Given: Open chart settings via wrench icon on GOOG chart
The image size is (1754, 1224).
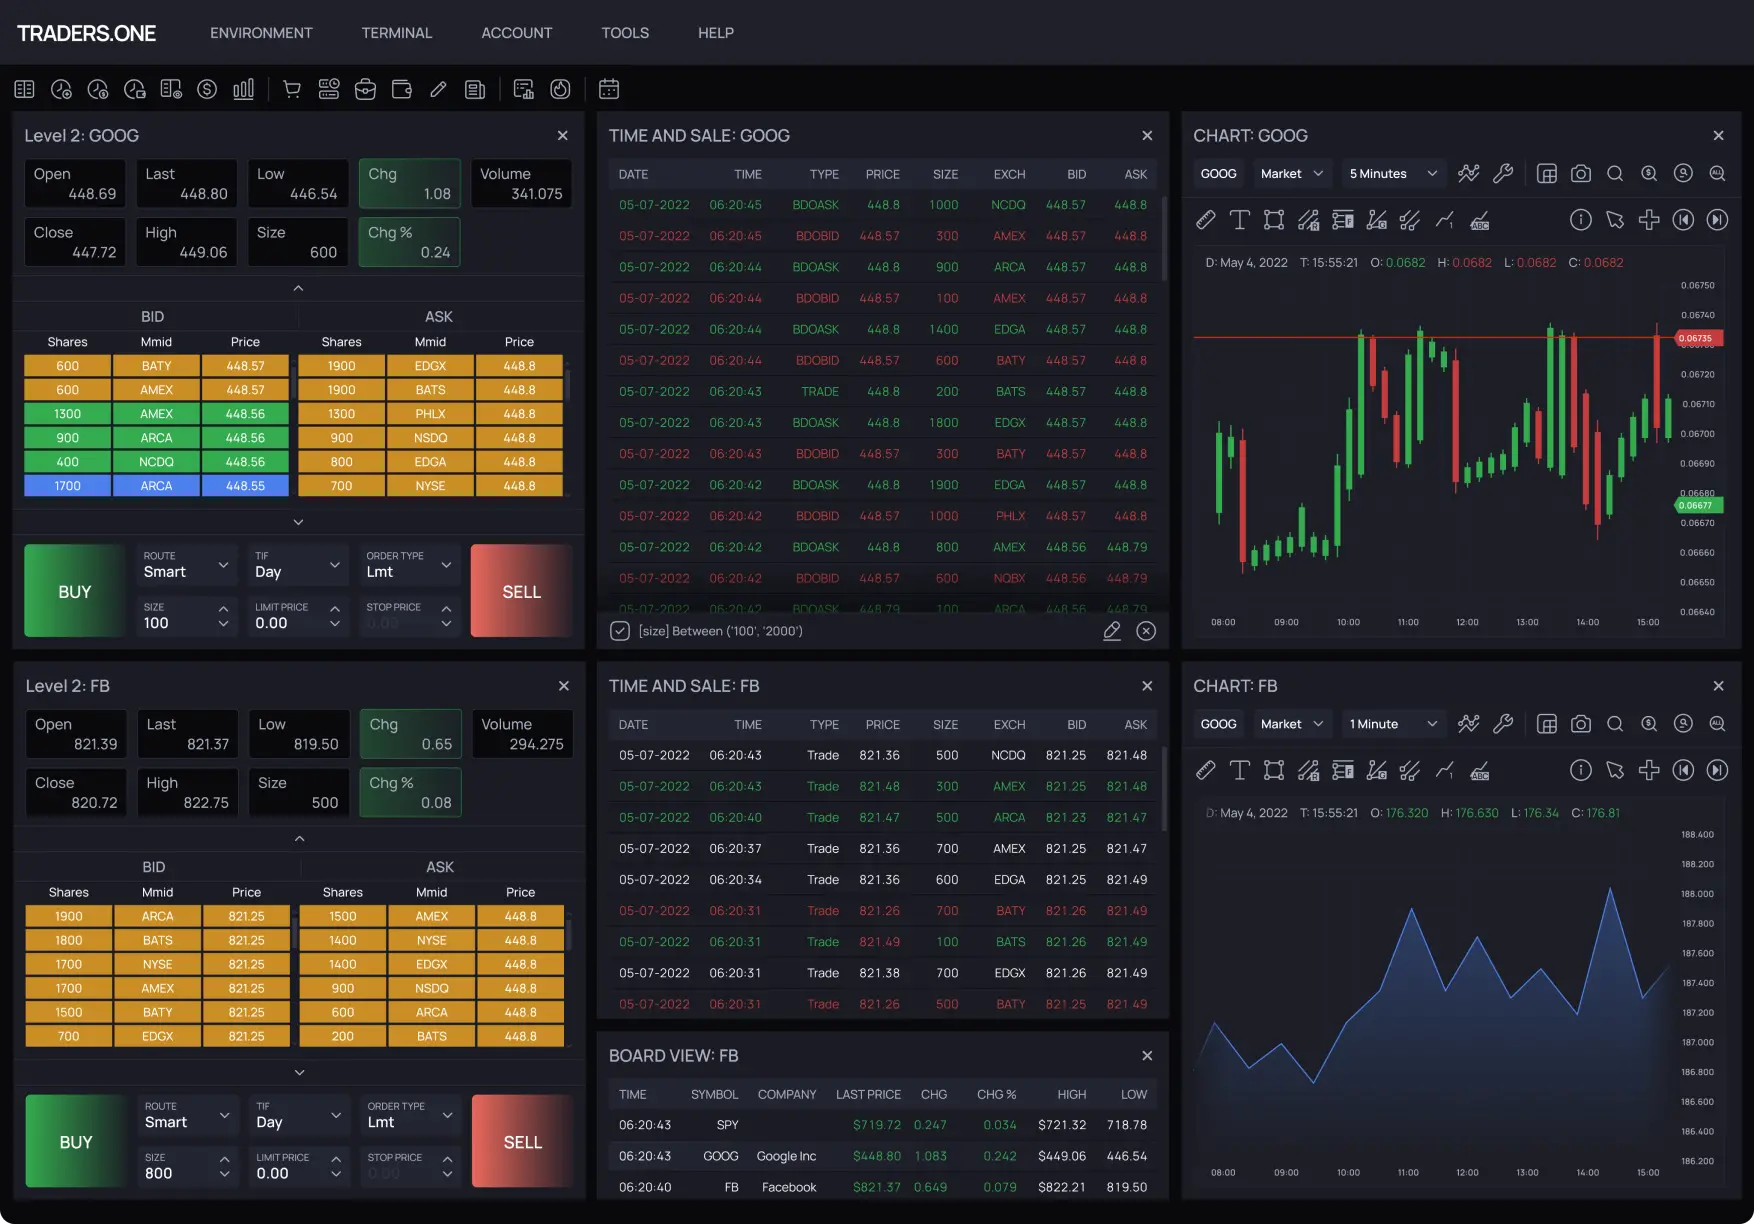Looking at the screenshot, I should click(1504, 173).
